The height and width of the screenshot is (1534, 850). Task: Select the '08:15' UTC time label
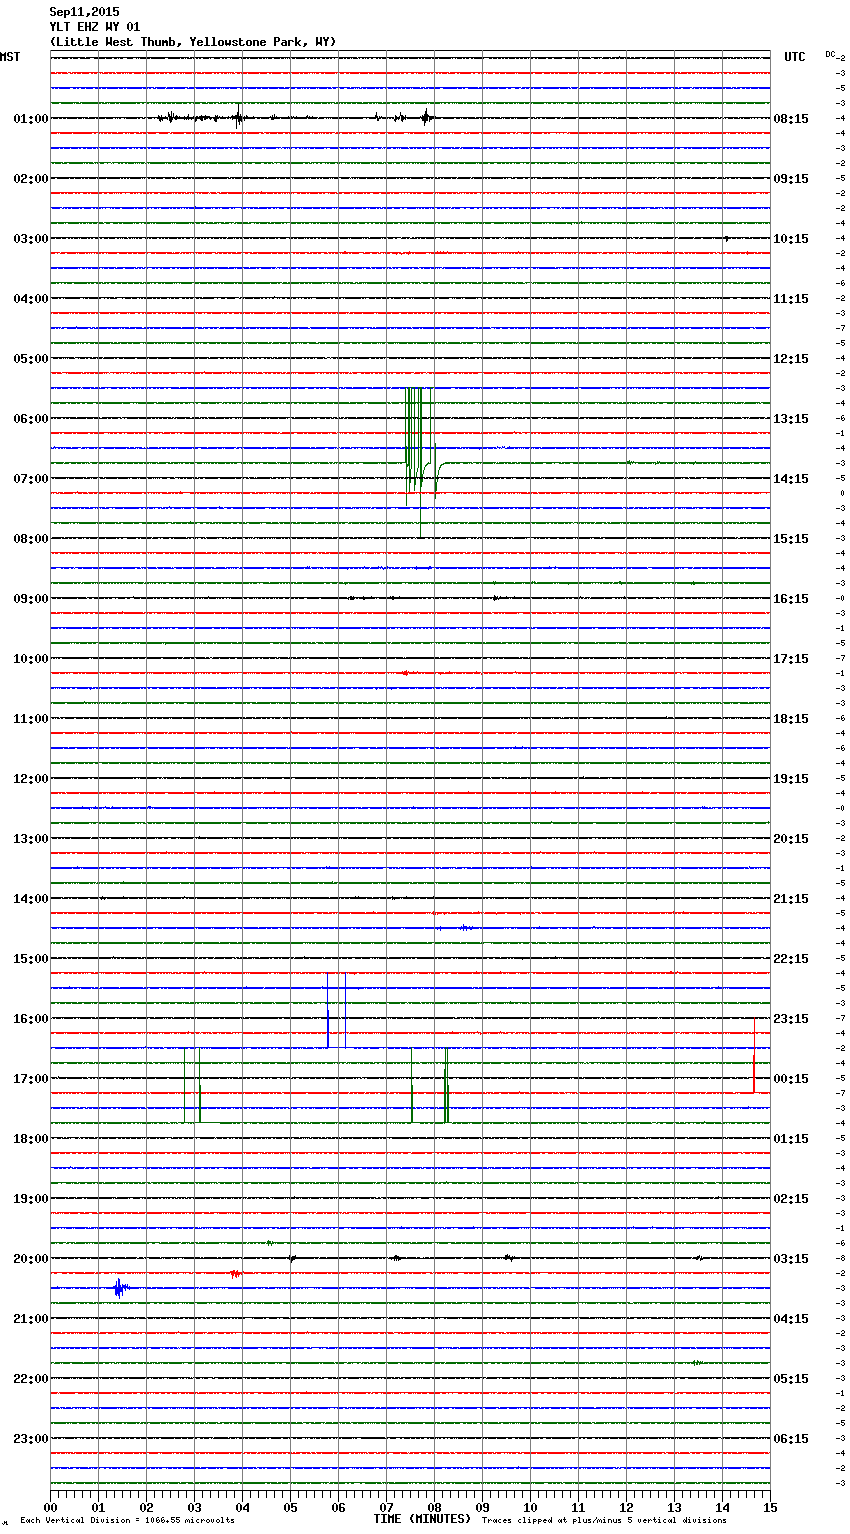pyautogui.click(x=791, y=119)
